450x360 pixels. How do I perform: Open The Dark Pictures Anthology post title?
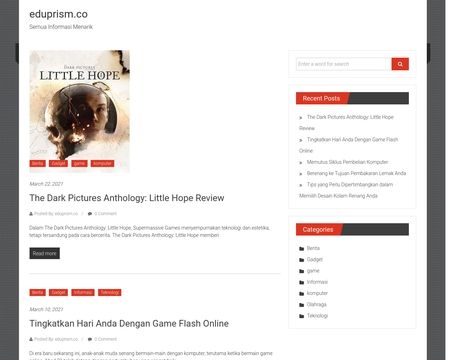tap(127, 198)
